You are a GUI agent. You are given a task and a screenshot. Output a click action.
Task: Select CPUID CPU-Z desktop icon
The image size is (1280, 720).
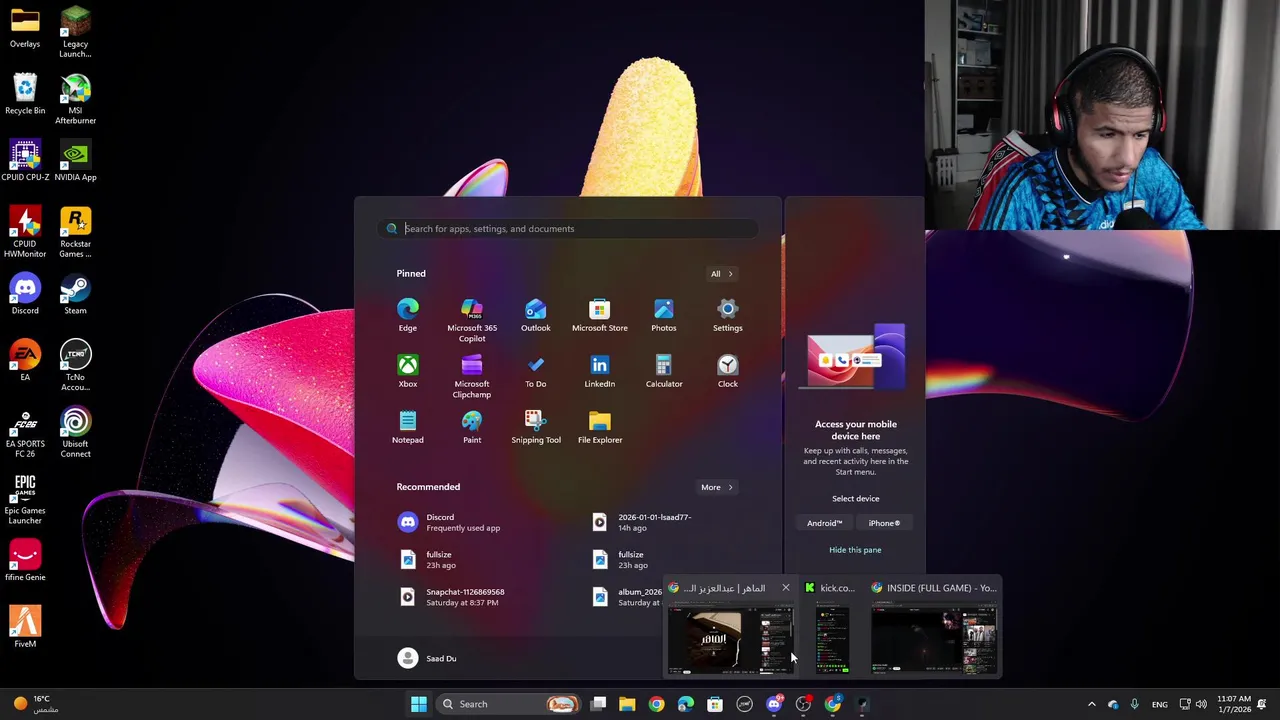(25, 161)
